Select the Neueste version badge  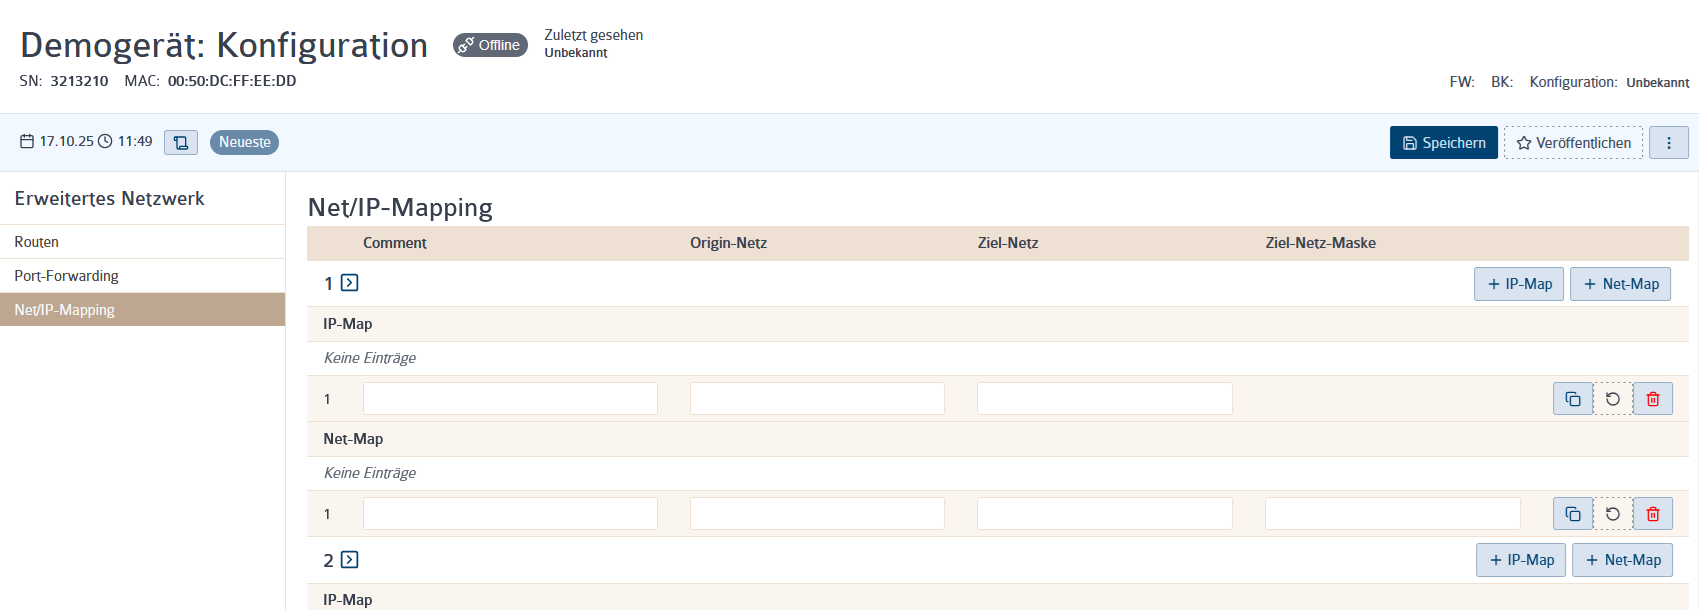244,142
